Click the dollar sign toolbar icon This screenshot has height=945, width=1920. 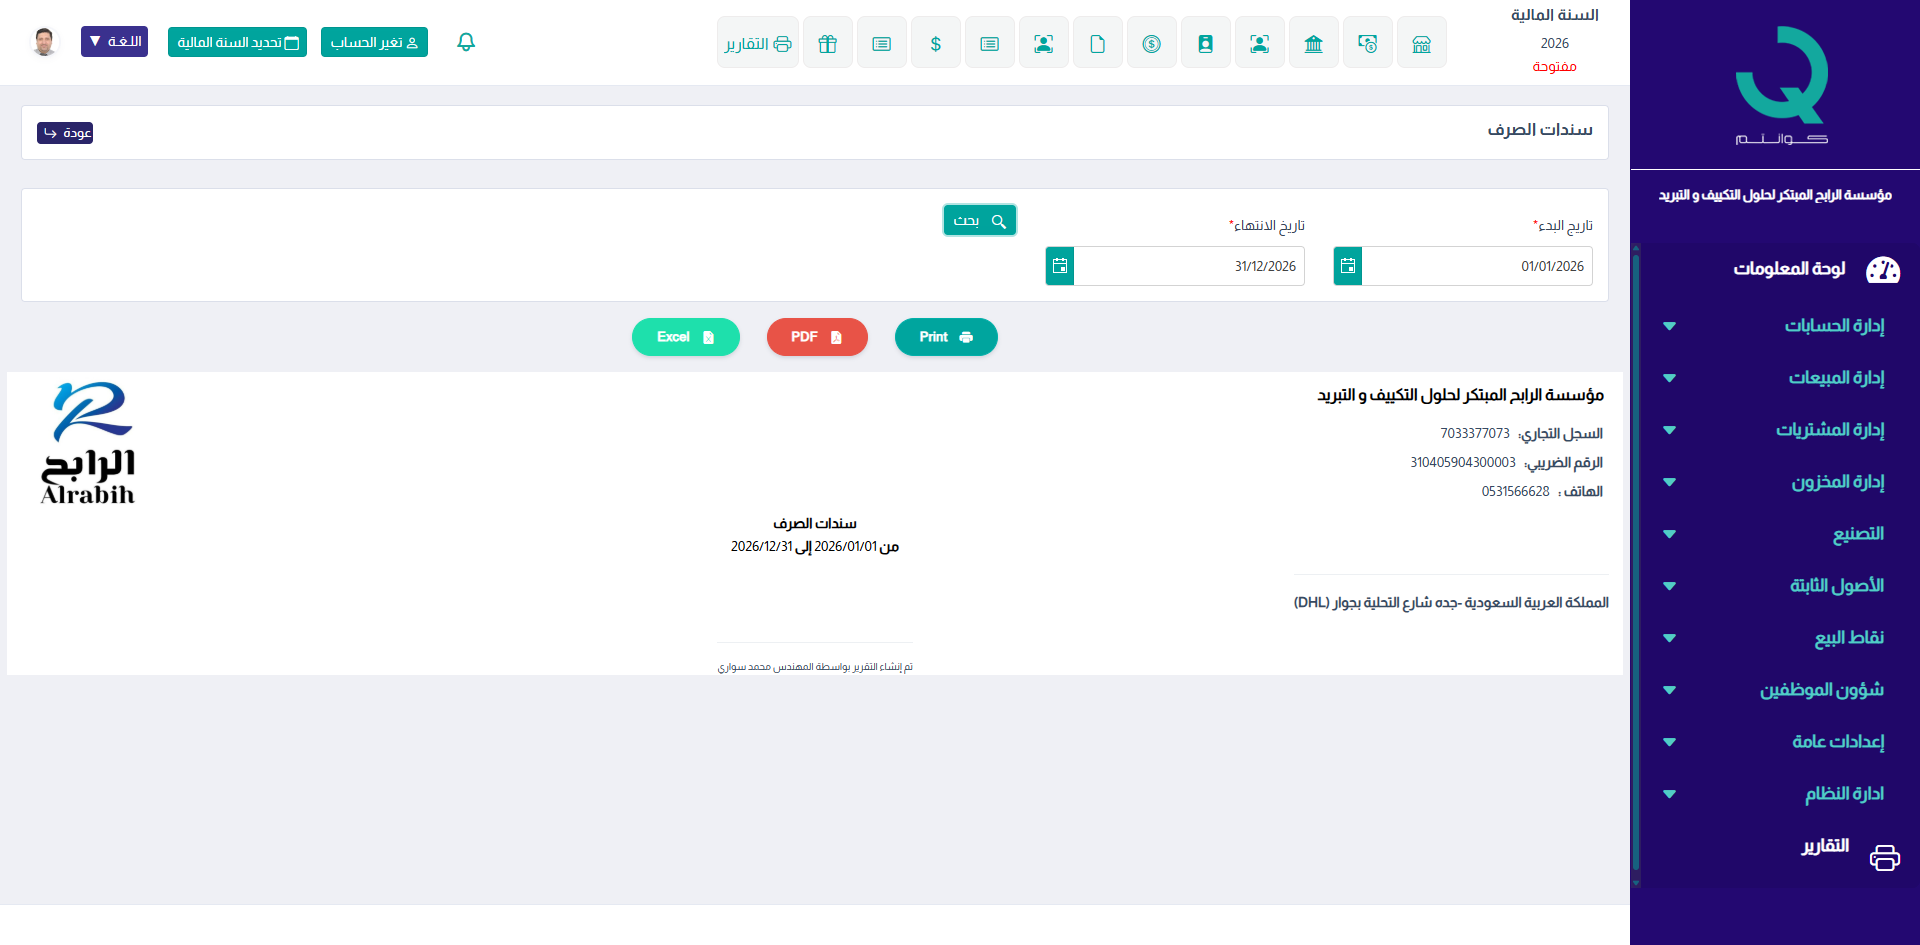[x=935, y=43]
